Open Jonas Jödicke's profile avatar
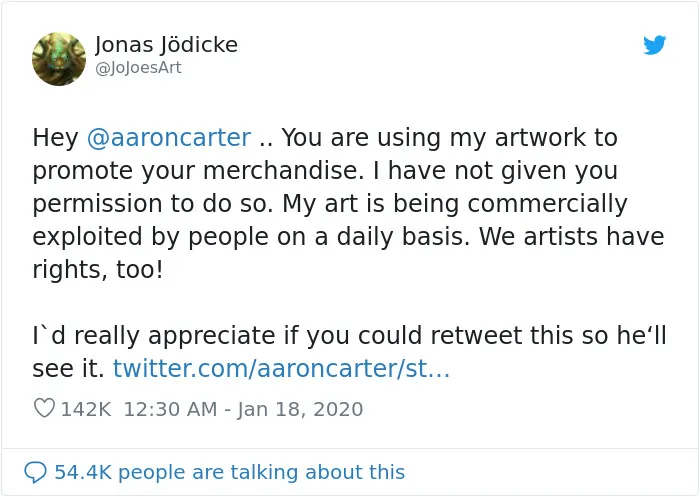 point(59,59)
